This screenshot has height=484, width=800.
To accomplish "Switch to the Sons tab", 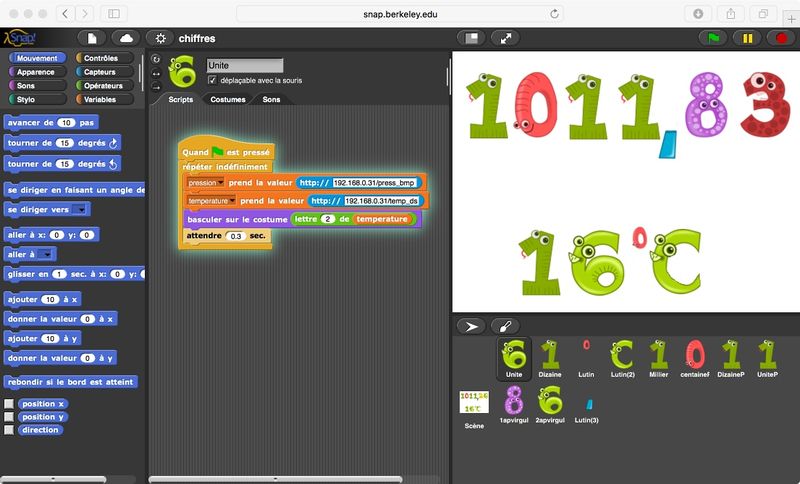I will tap(271, 99).
